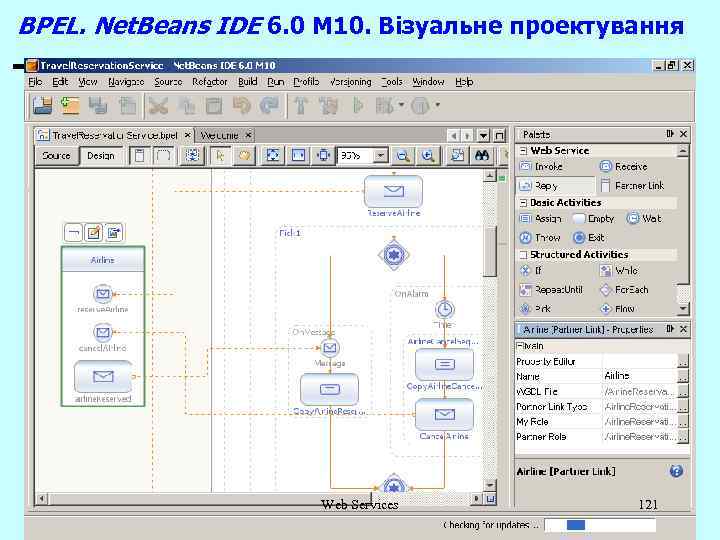720x540 pixels.
Task: Click the Fit Diagram icon in editor toolbar
Action: [x=273, y=156]
